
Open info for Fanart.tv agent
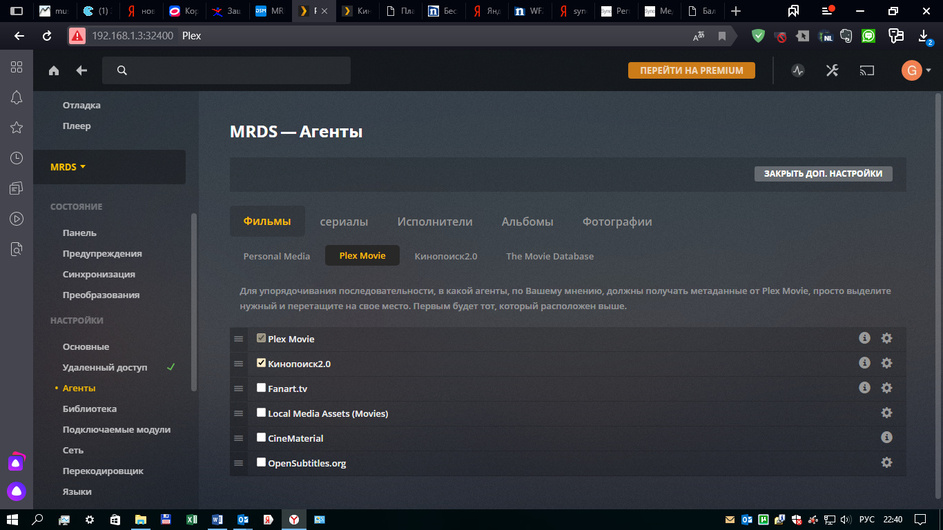point(864,388)
